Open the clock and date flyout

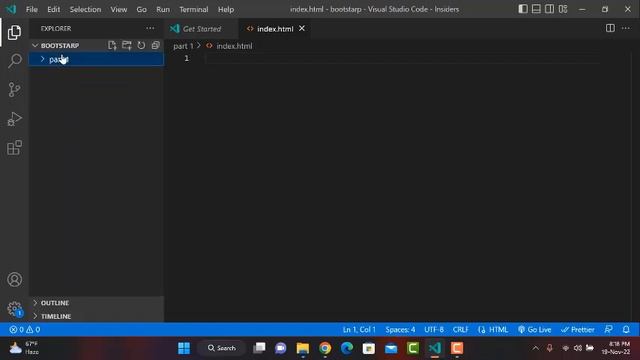616,348
